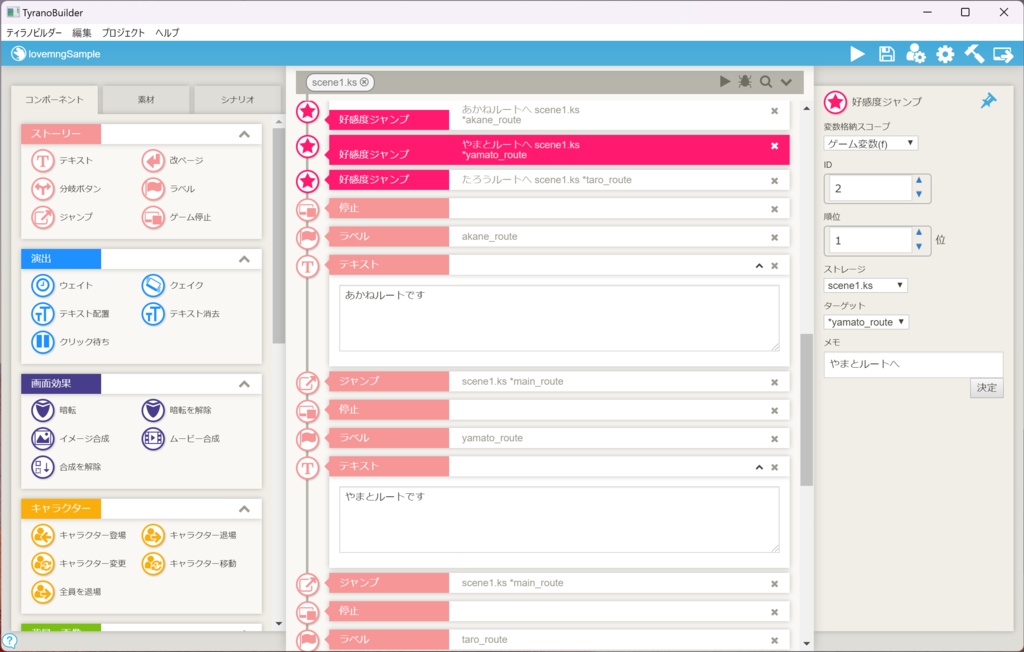This screenshot has width=1024, height=652.
Task: Delete the やまとルートへ 好感度ジャンプ row
Action: click(x=775, y=146)
